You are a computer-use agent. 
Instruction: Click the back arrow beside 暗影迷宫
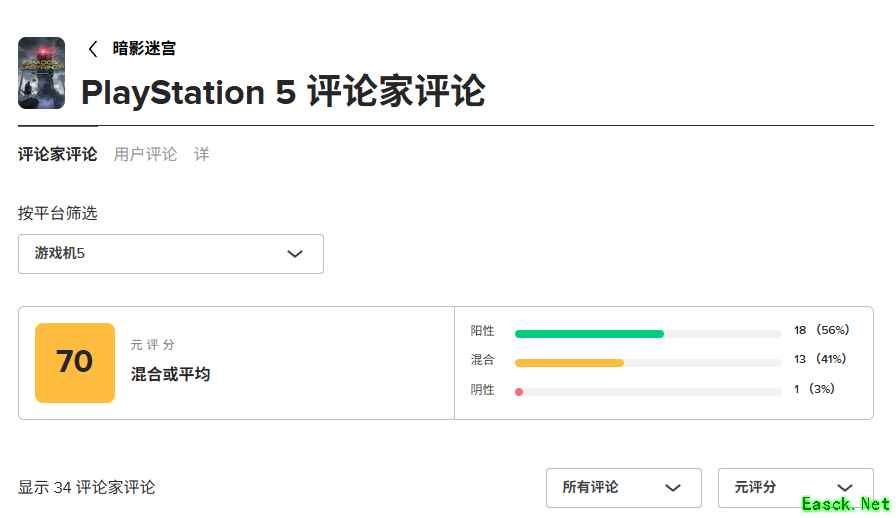click(x=93, y=49)
